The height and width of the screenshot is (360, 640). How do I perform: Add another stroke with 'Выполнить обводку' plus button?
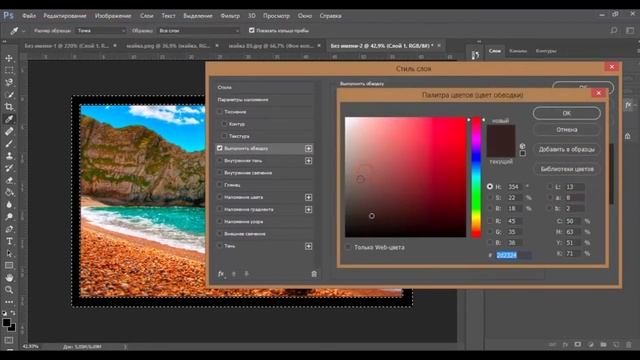click(309, 149)
